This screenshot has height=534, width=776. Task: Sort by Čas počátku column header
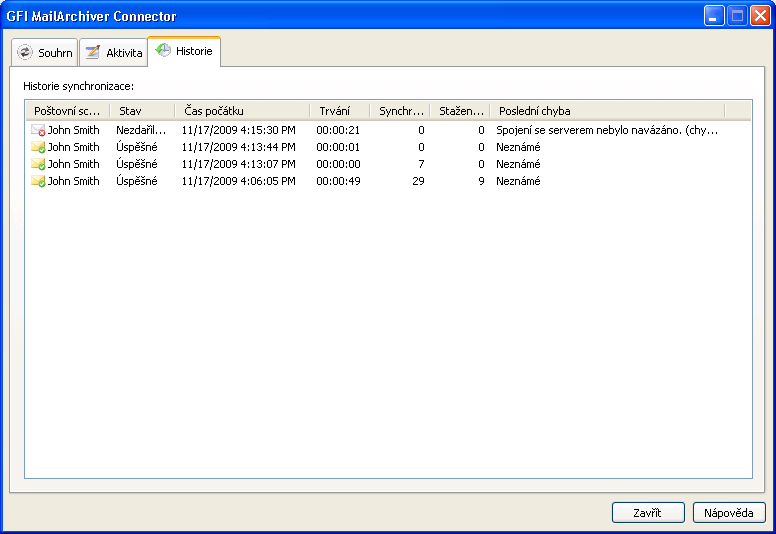tap(242, 111)
